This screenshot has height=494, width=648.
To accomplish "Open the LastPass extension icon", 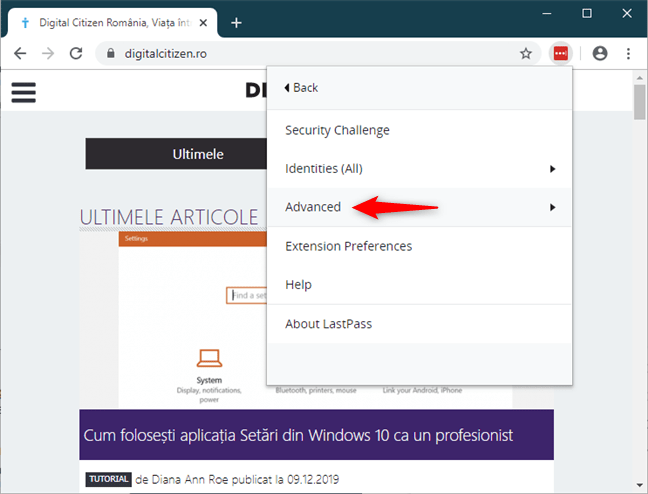I will pos(560,53).
